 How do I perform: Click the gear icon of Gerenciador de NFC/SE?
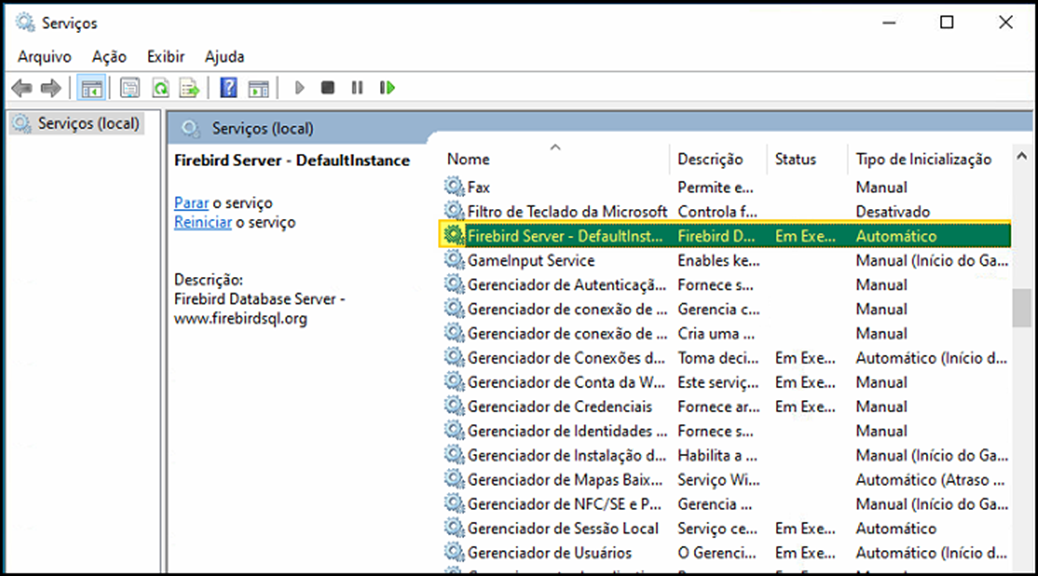[x=454, y=504]
